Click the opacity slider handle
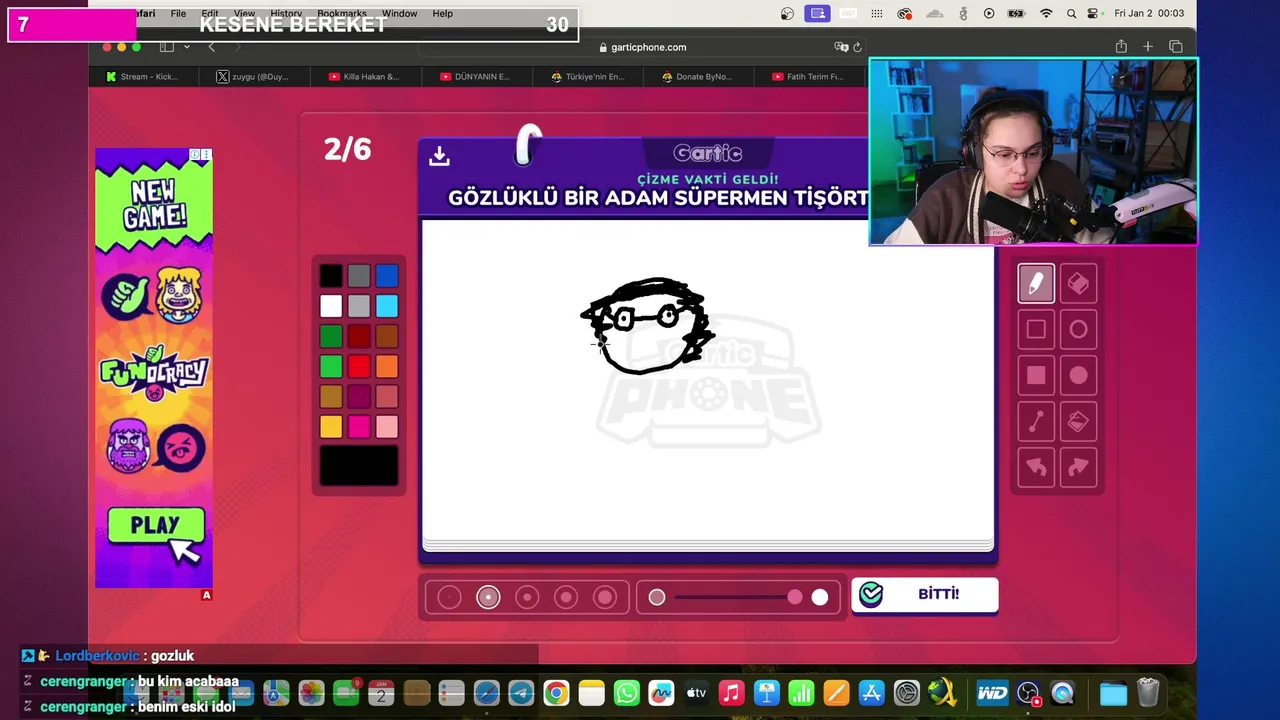 (794, 597)
